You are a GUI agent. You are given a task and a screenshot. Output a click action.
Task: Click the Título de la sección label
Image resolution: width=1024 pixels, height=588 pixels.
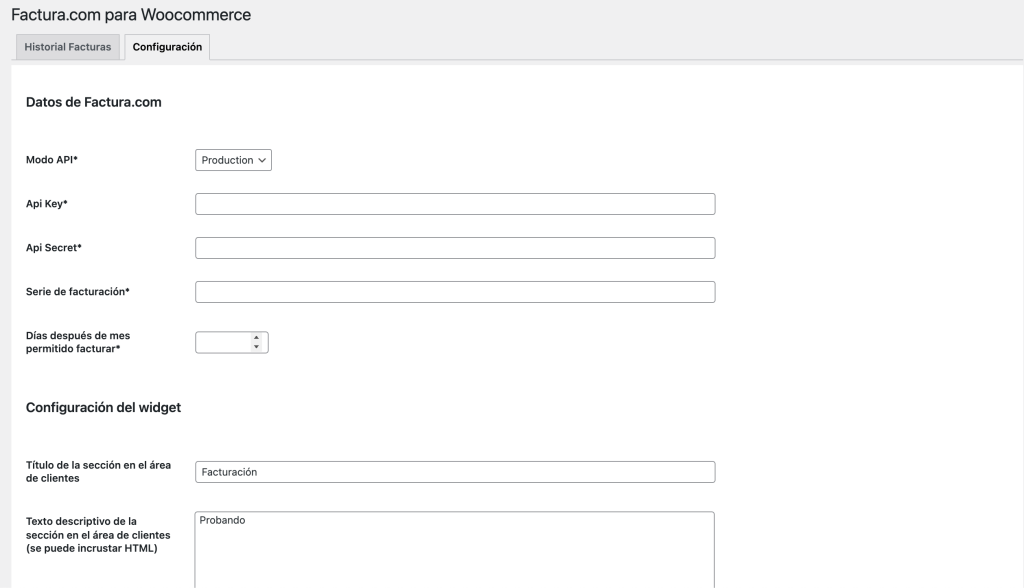98,472
